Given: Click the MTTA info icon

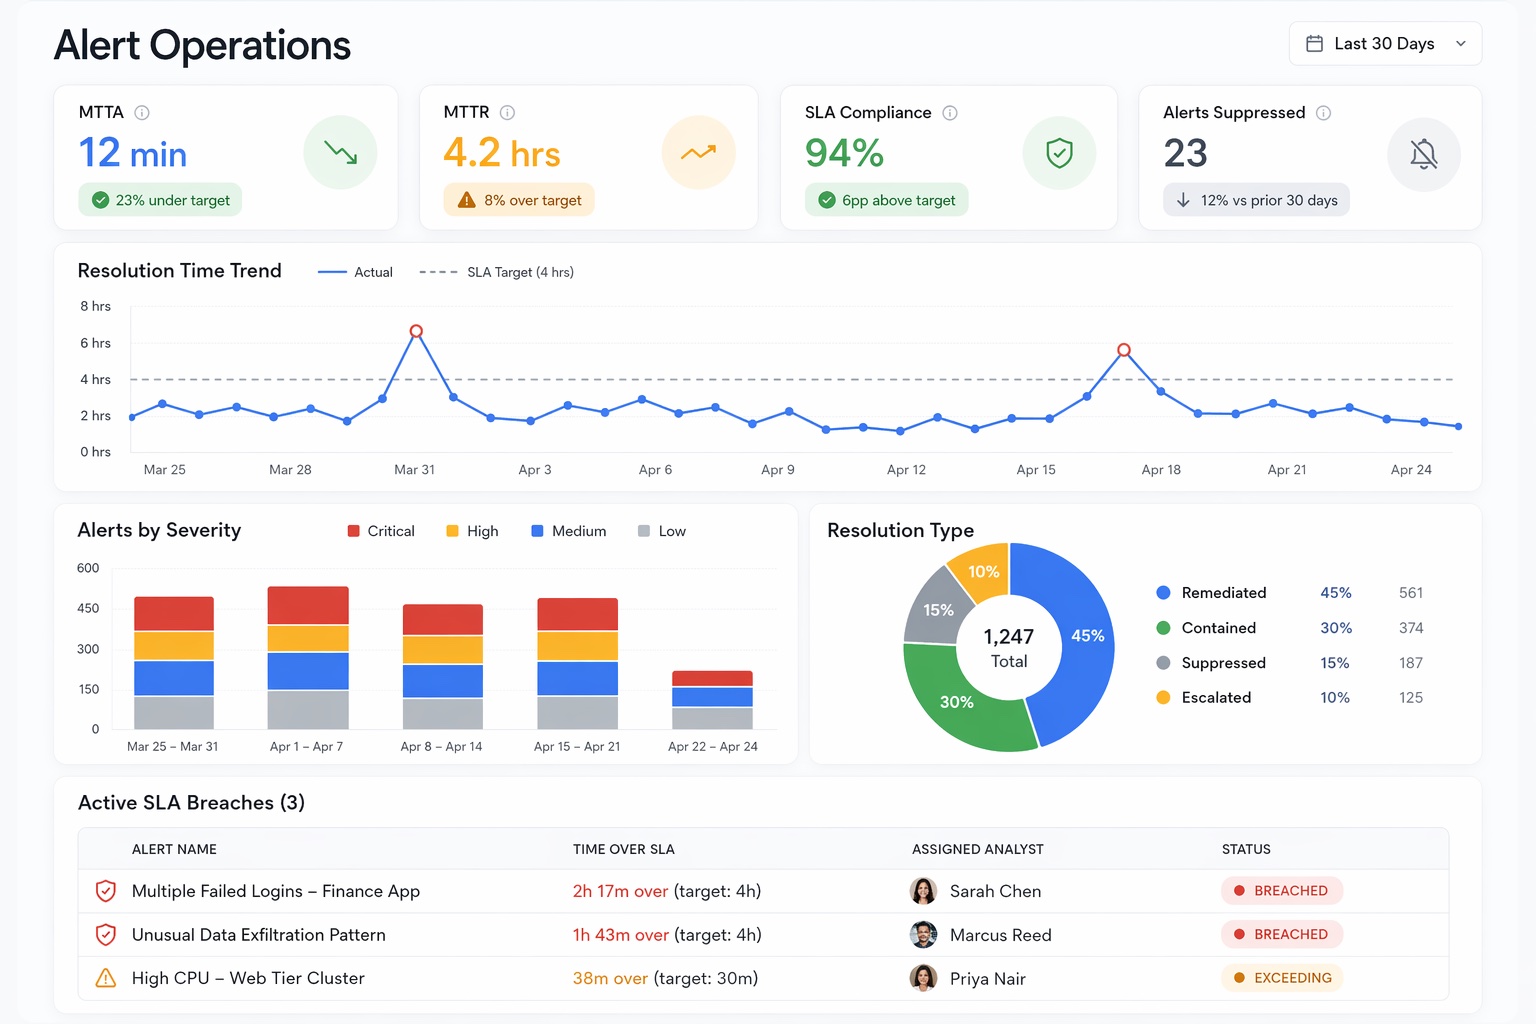Looking at the screenshot, I should pos(141,112).
